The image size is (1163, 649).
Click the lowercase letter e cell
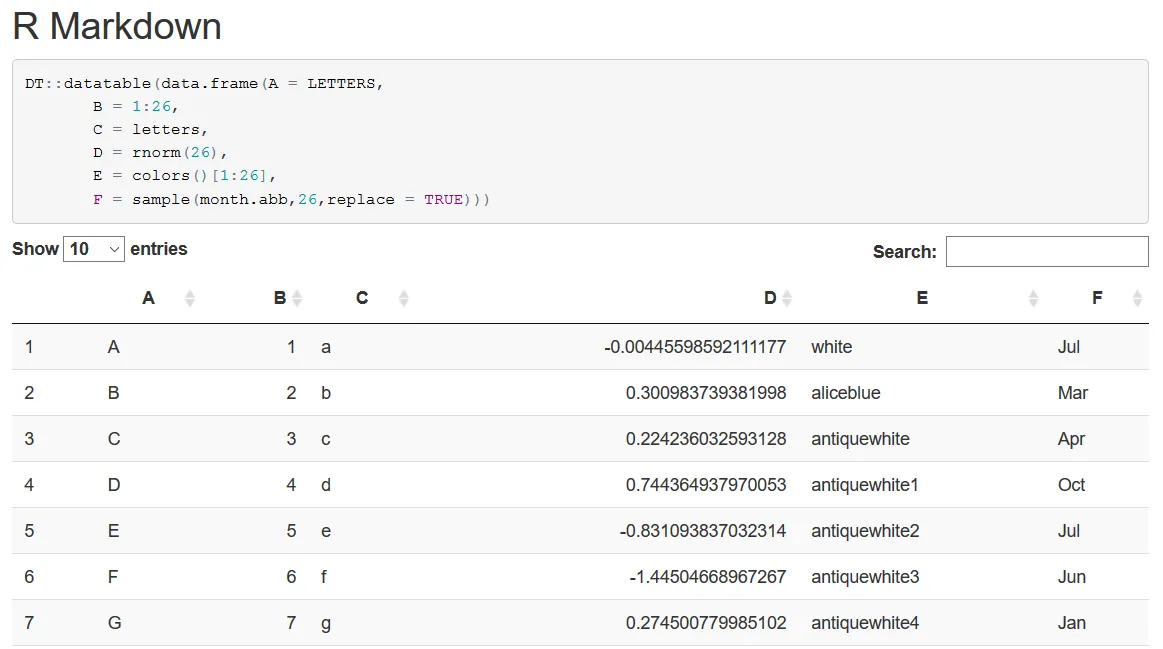click(x=326, y=531)
